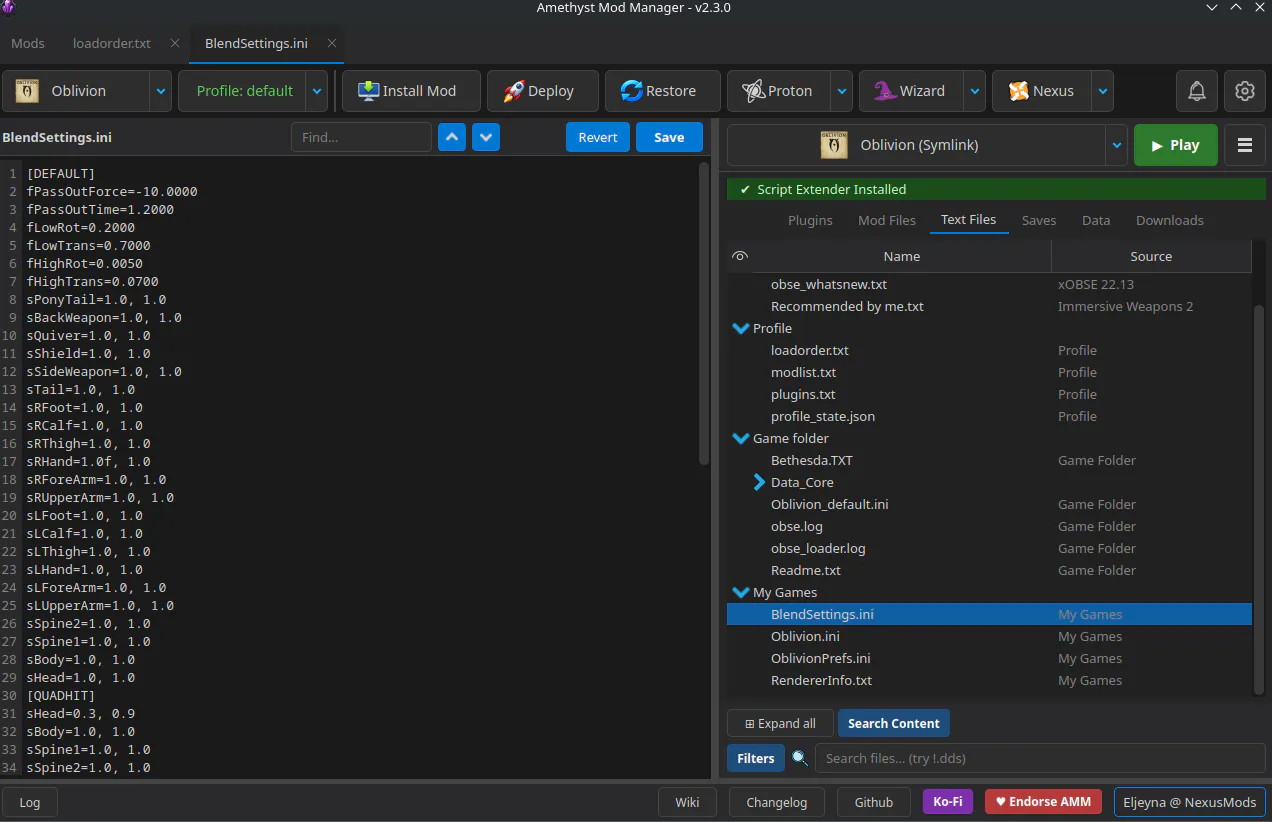Open the Proton dropdown arrow
Screen dimensions: 1272x822
(x=841, y=91)
